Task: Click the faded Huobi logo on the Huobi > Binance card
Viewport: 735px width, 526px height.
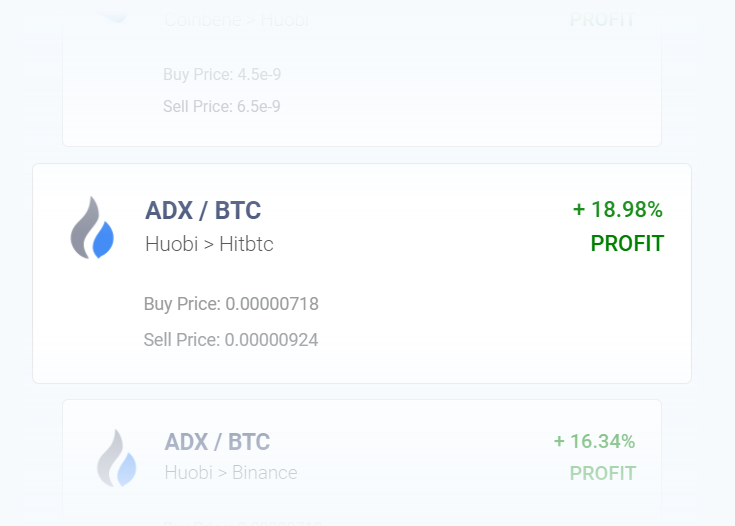Action: [x=117, y=458]
